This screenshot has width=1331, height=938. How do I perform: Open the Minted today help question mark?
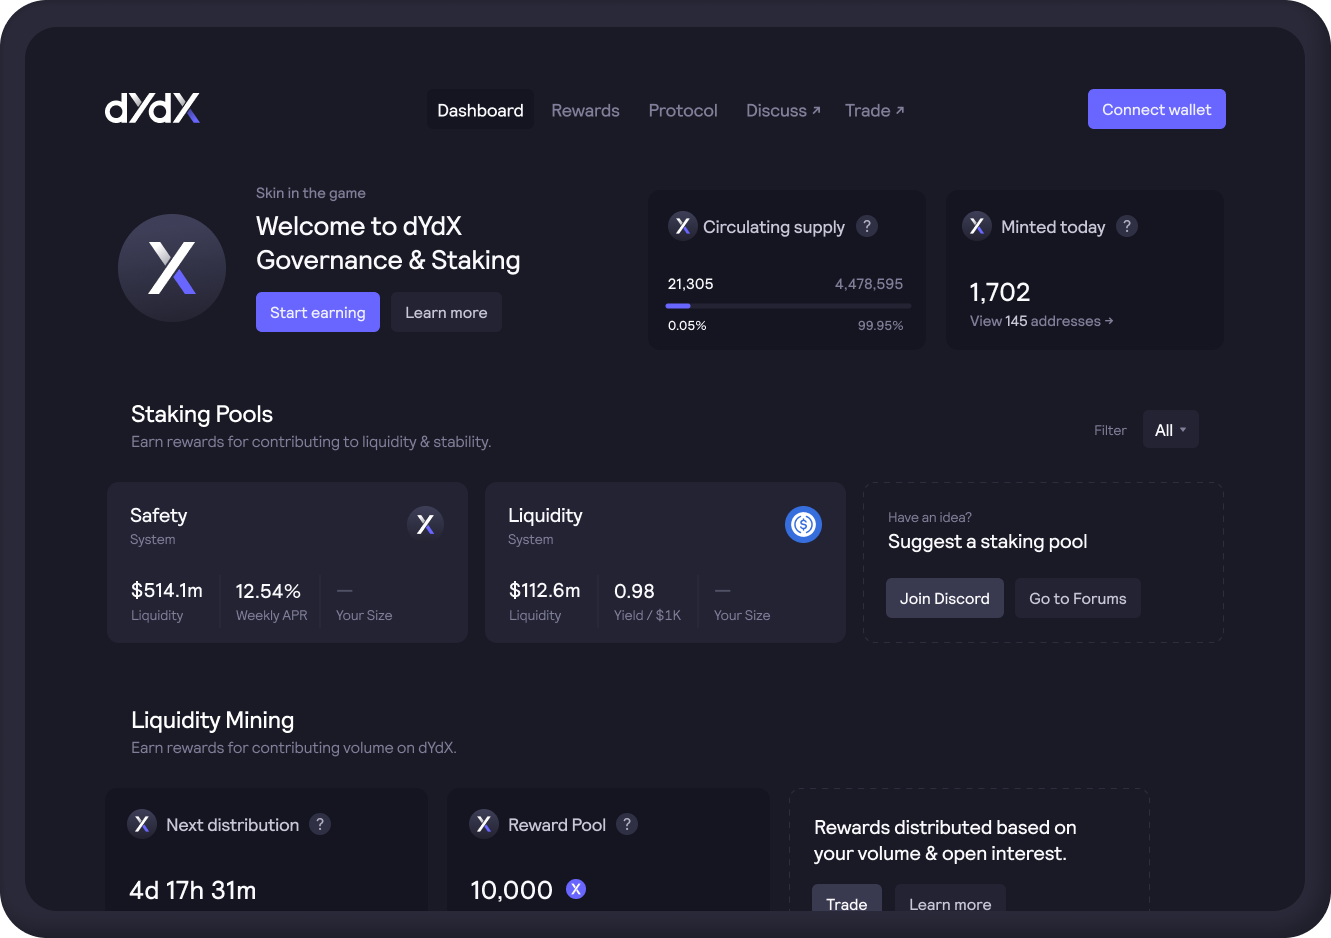tap(1127, 226)
